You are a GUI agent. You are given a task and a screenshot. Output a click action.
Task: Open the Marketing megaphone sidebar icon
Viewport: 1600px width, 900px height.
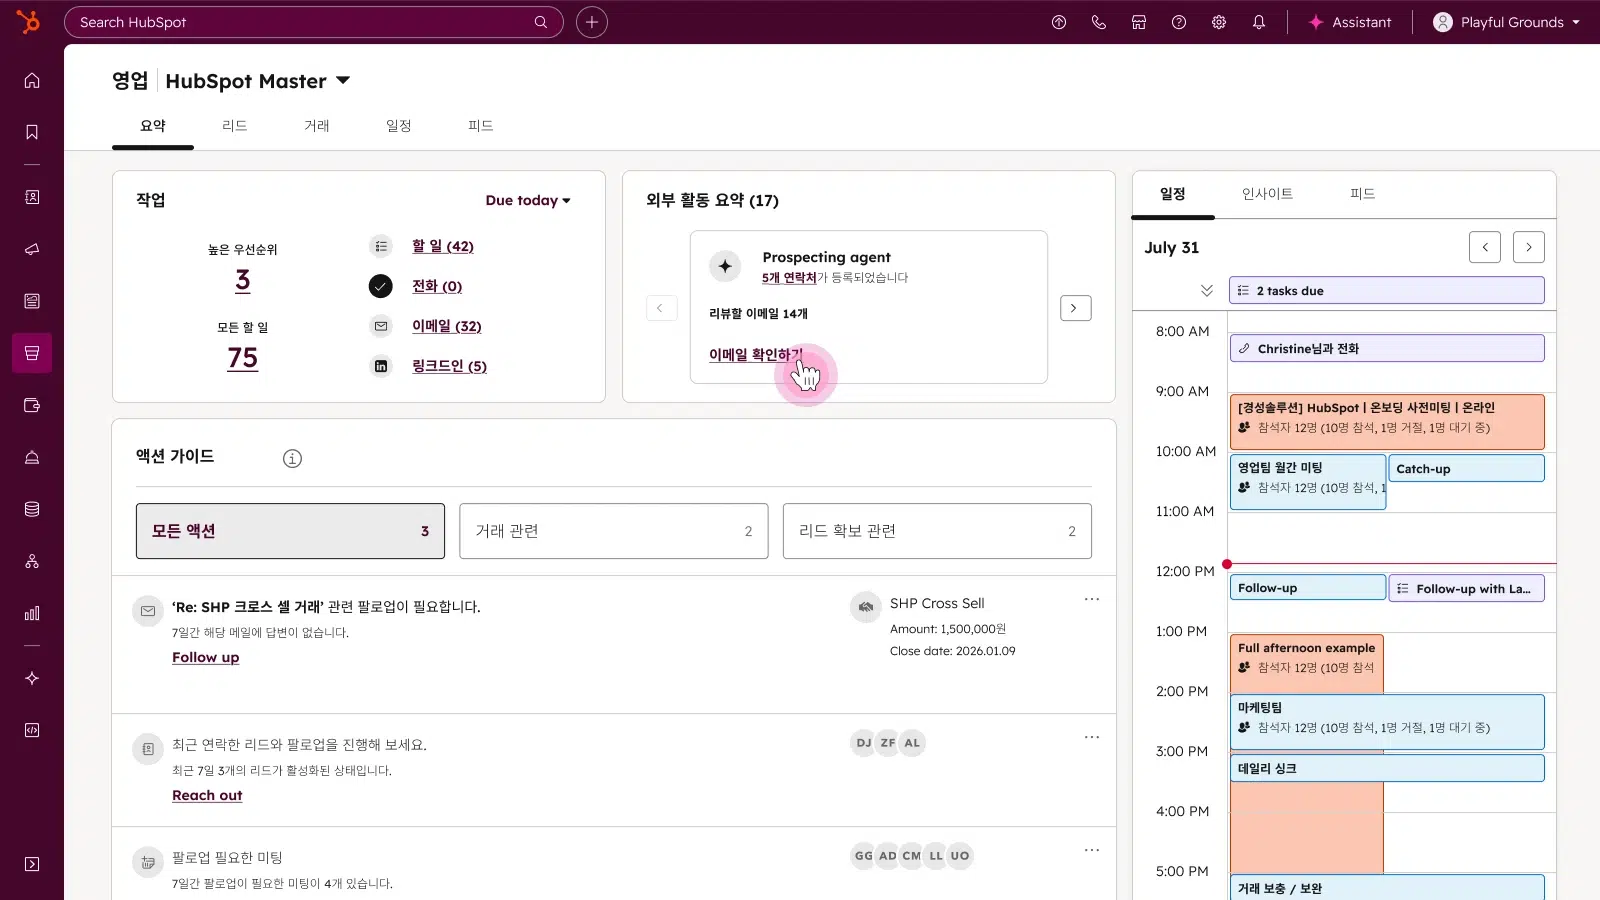32,249
